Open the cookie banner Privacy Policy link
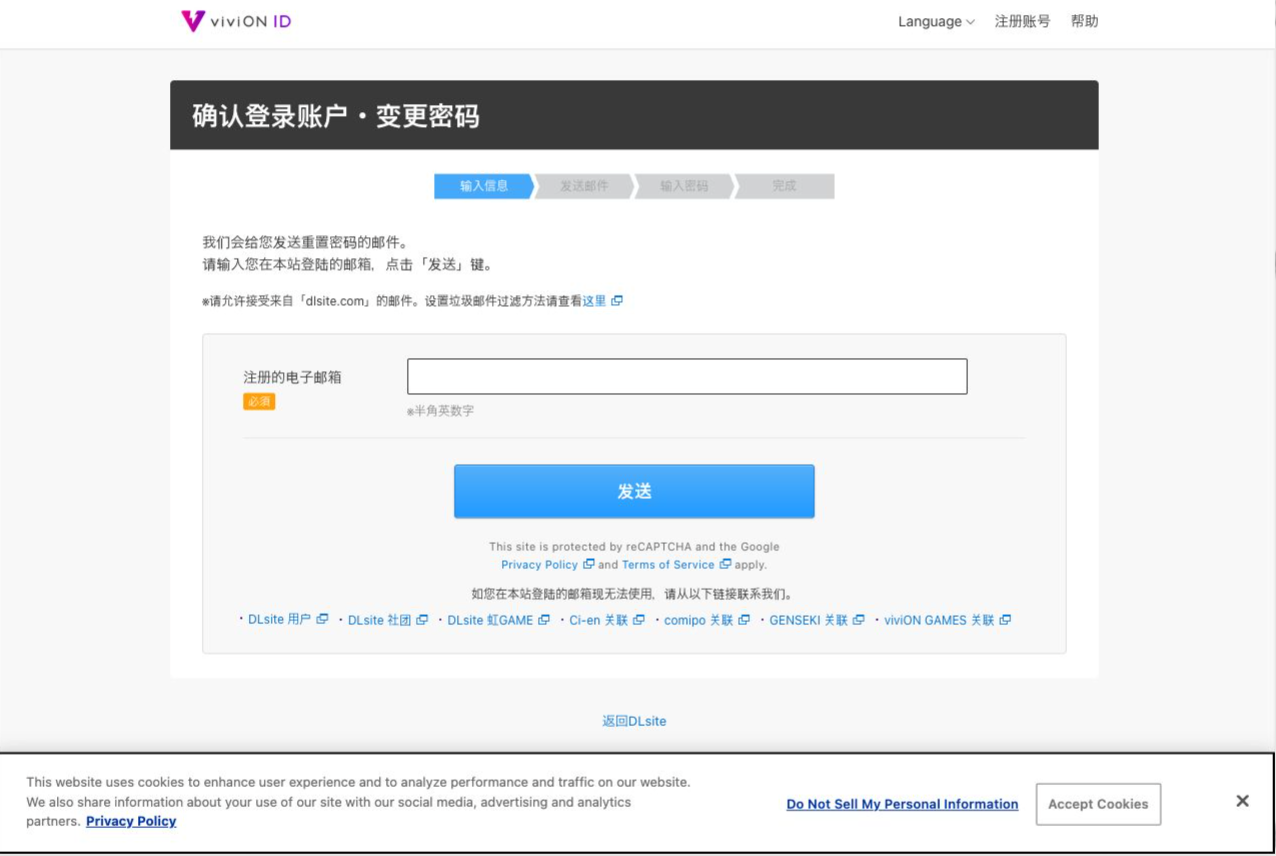This screenshot has height=856, width=1276. [x=131, y=821]
